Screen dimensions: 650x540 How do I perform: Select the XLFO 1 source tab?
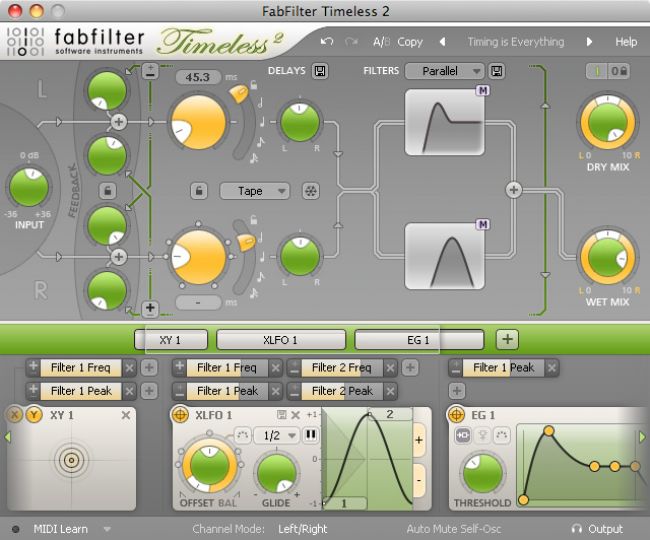280,339
